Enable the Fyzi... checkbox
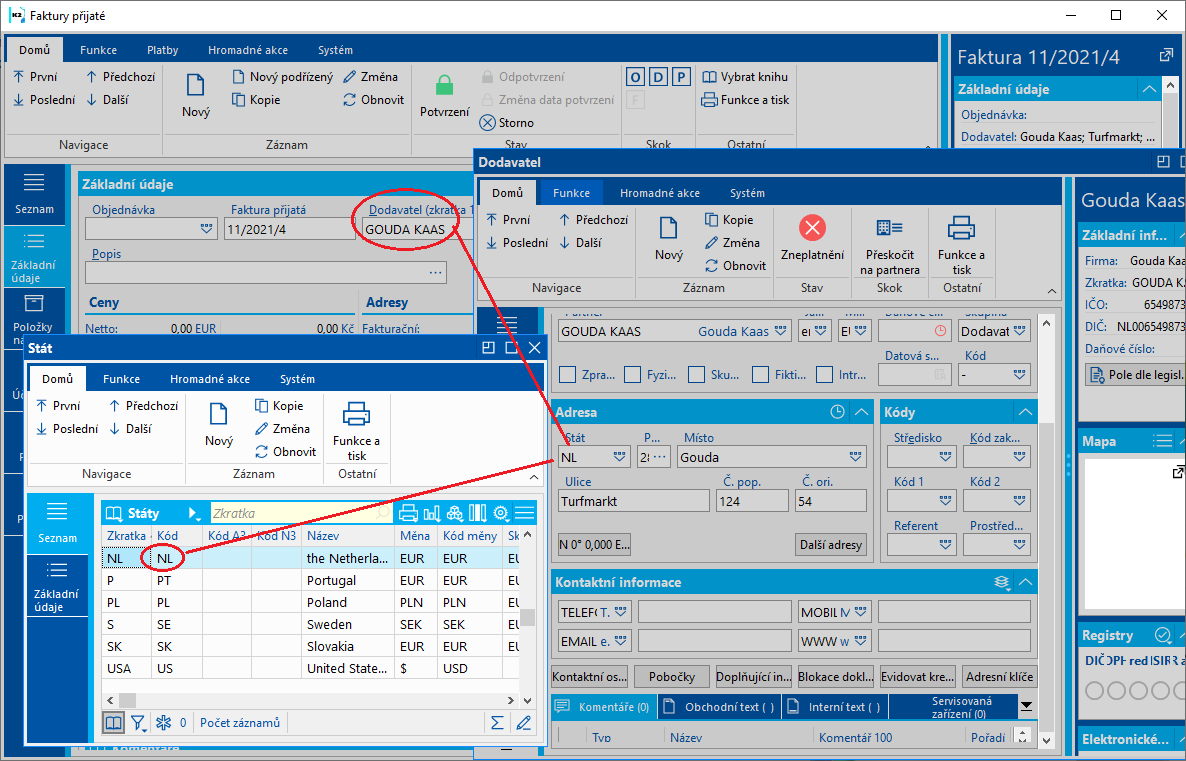Screen dimensions: 1186x761 click(x=632, y=375)
